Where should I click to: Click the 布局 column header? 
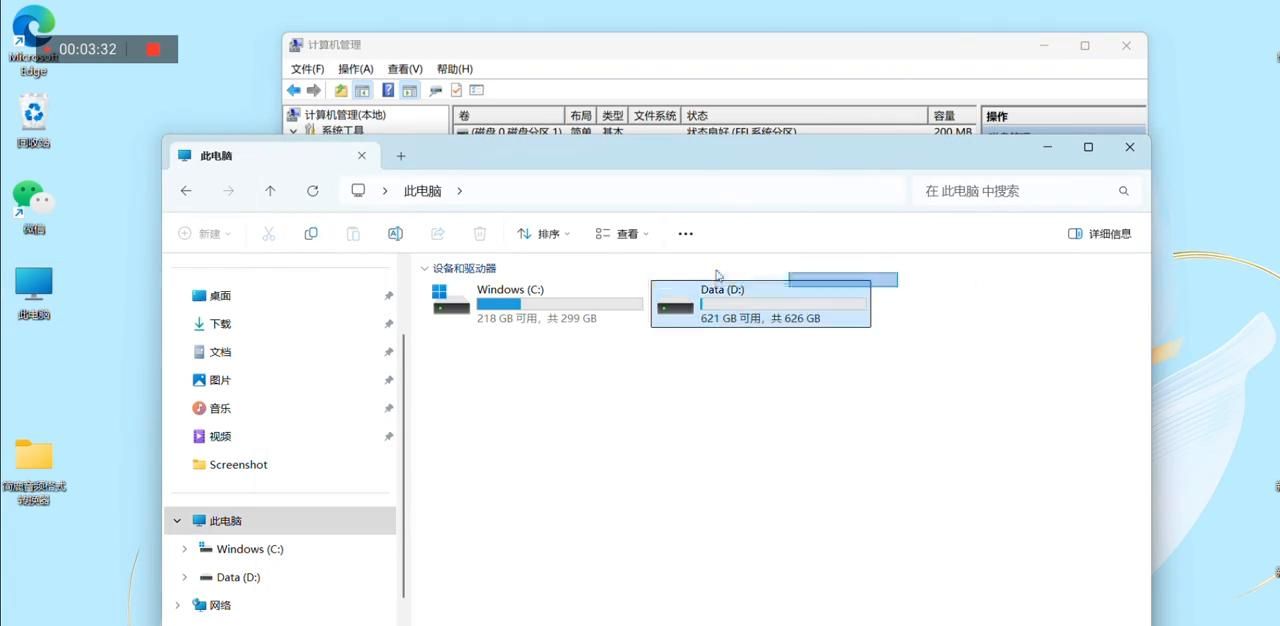(x=581, y=116)
